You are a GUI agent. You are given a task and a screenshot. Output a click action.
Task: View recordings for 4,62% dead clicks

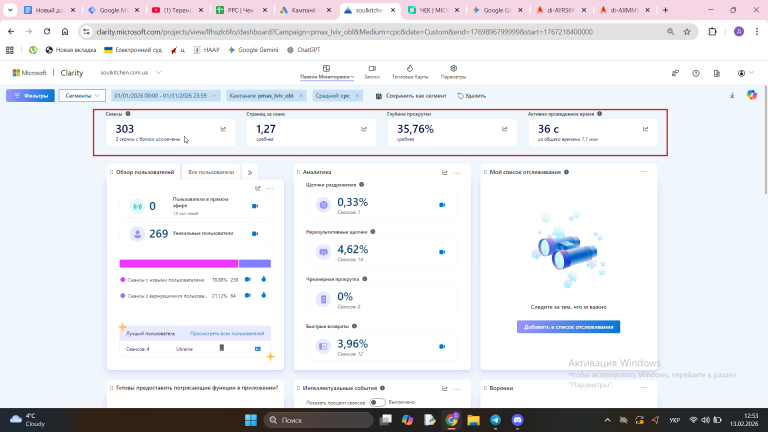(x=442, y=252)
